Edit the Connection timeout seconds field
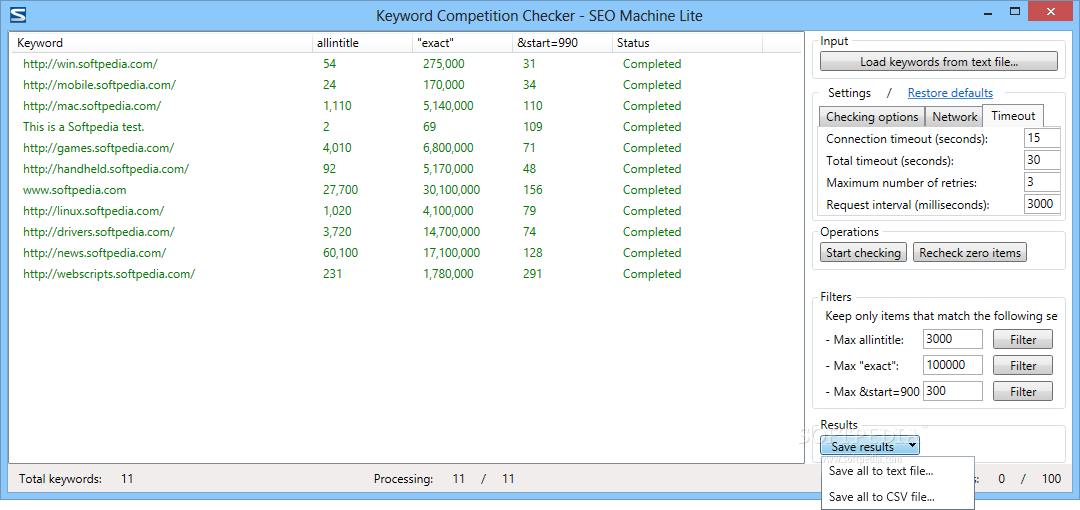The image size is (1080, 510). click(x=1041, y=138)
